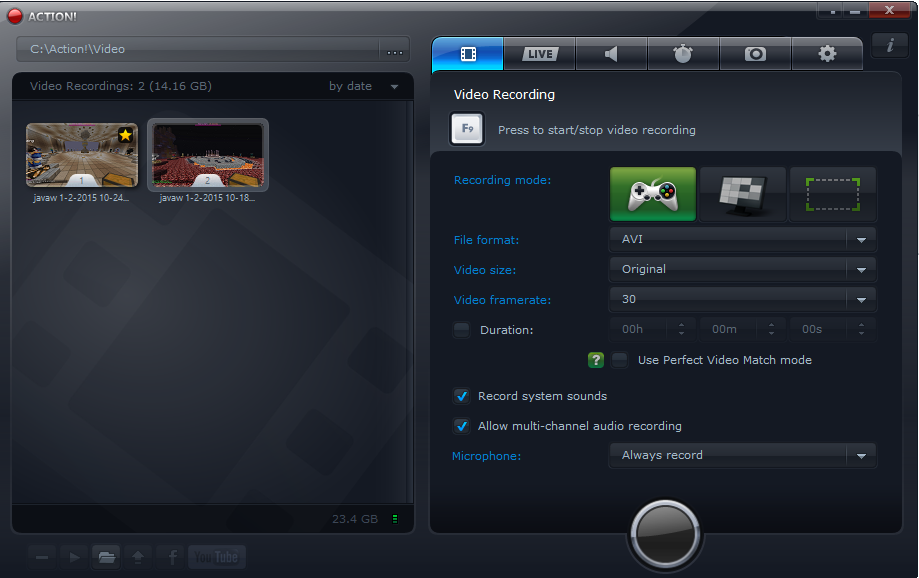
Task: Select the javaw 1-2-2015 10-18 recording thumbnail
Action: pyautogui.click(x=208, y=155)
